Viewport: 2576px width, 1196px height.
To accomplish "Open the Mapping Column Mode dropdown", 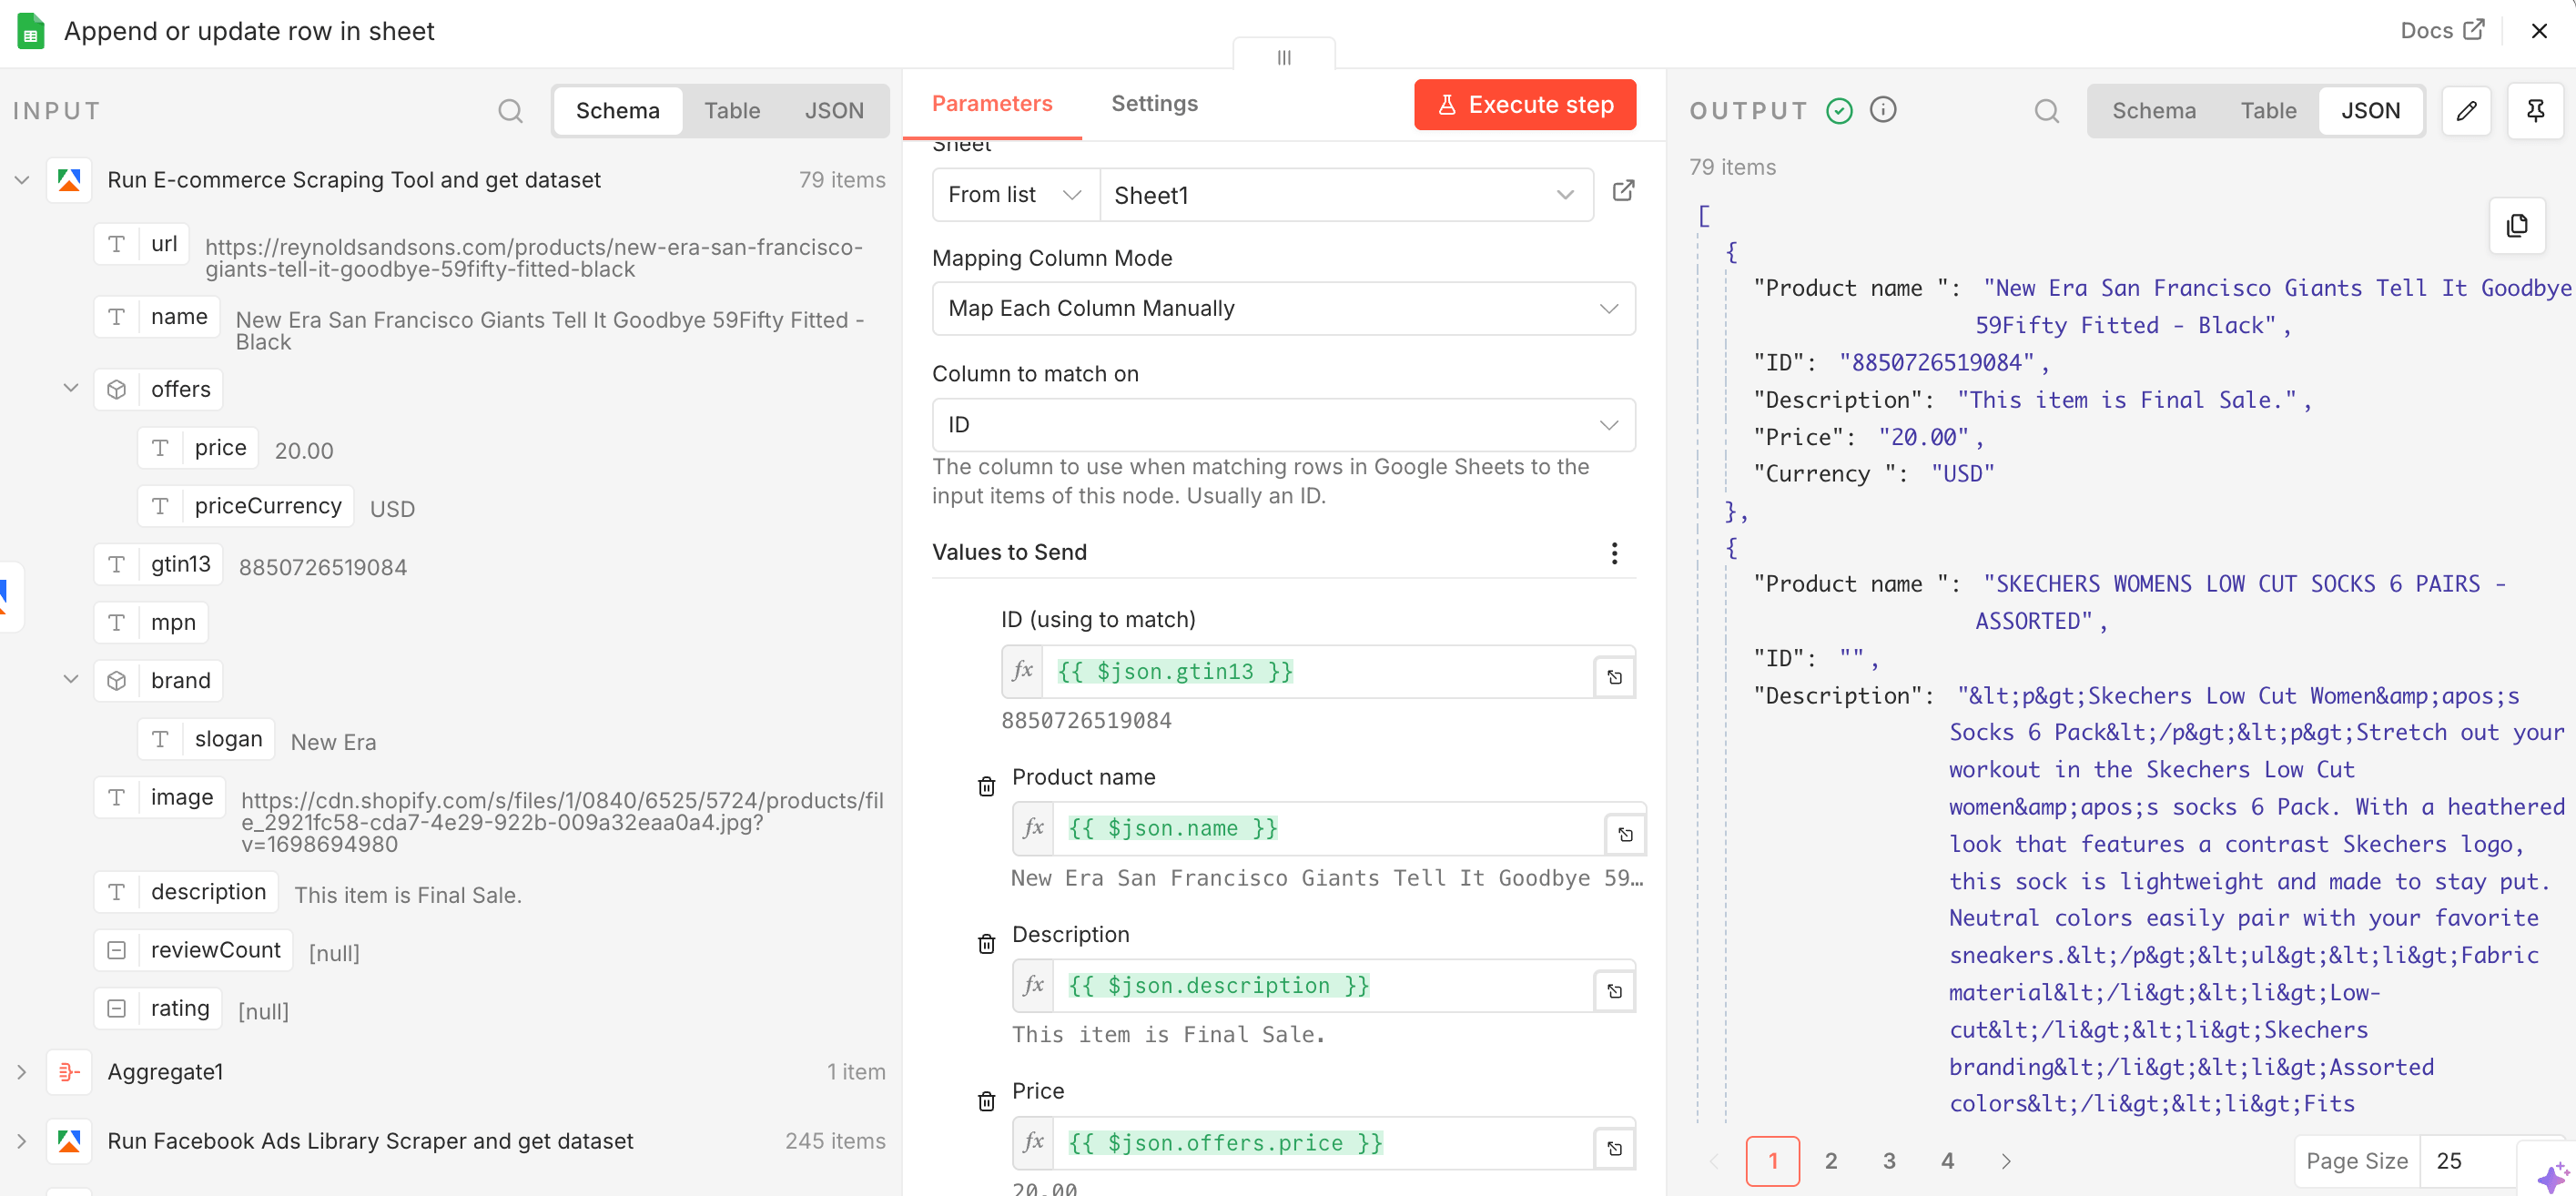I will [x=1283, y=308].
